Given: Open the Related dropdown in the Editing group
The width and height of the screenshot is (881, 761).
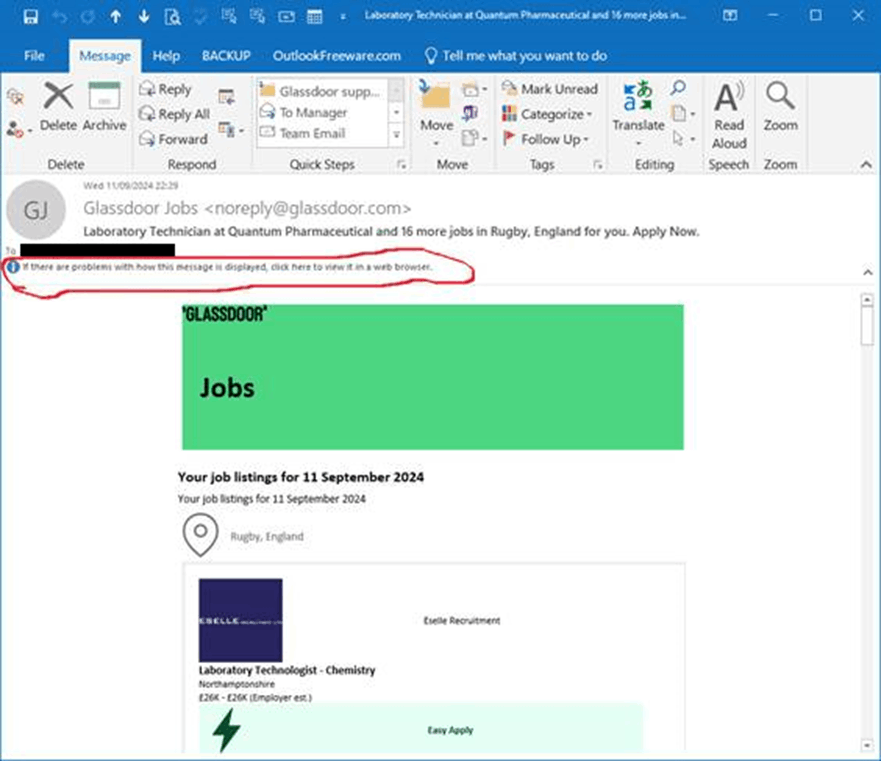Looking at the screenshot, I should (683, 113).
